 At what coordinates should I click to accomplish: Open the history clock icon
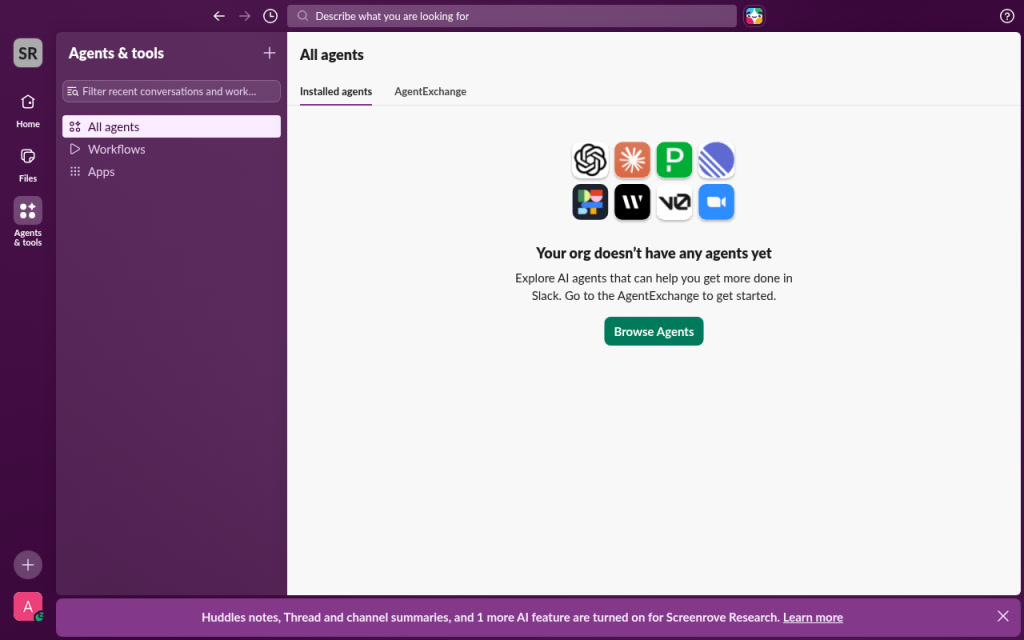tap(270, 16)
